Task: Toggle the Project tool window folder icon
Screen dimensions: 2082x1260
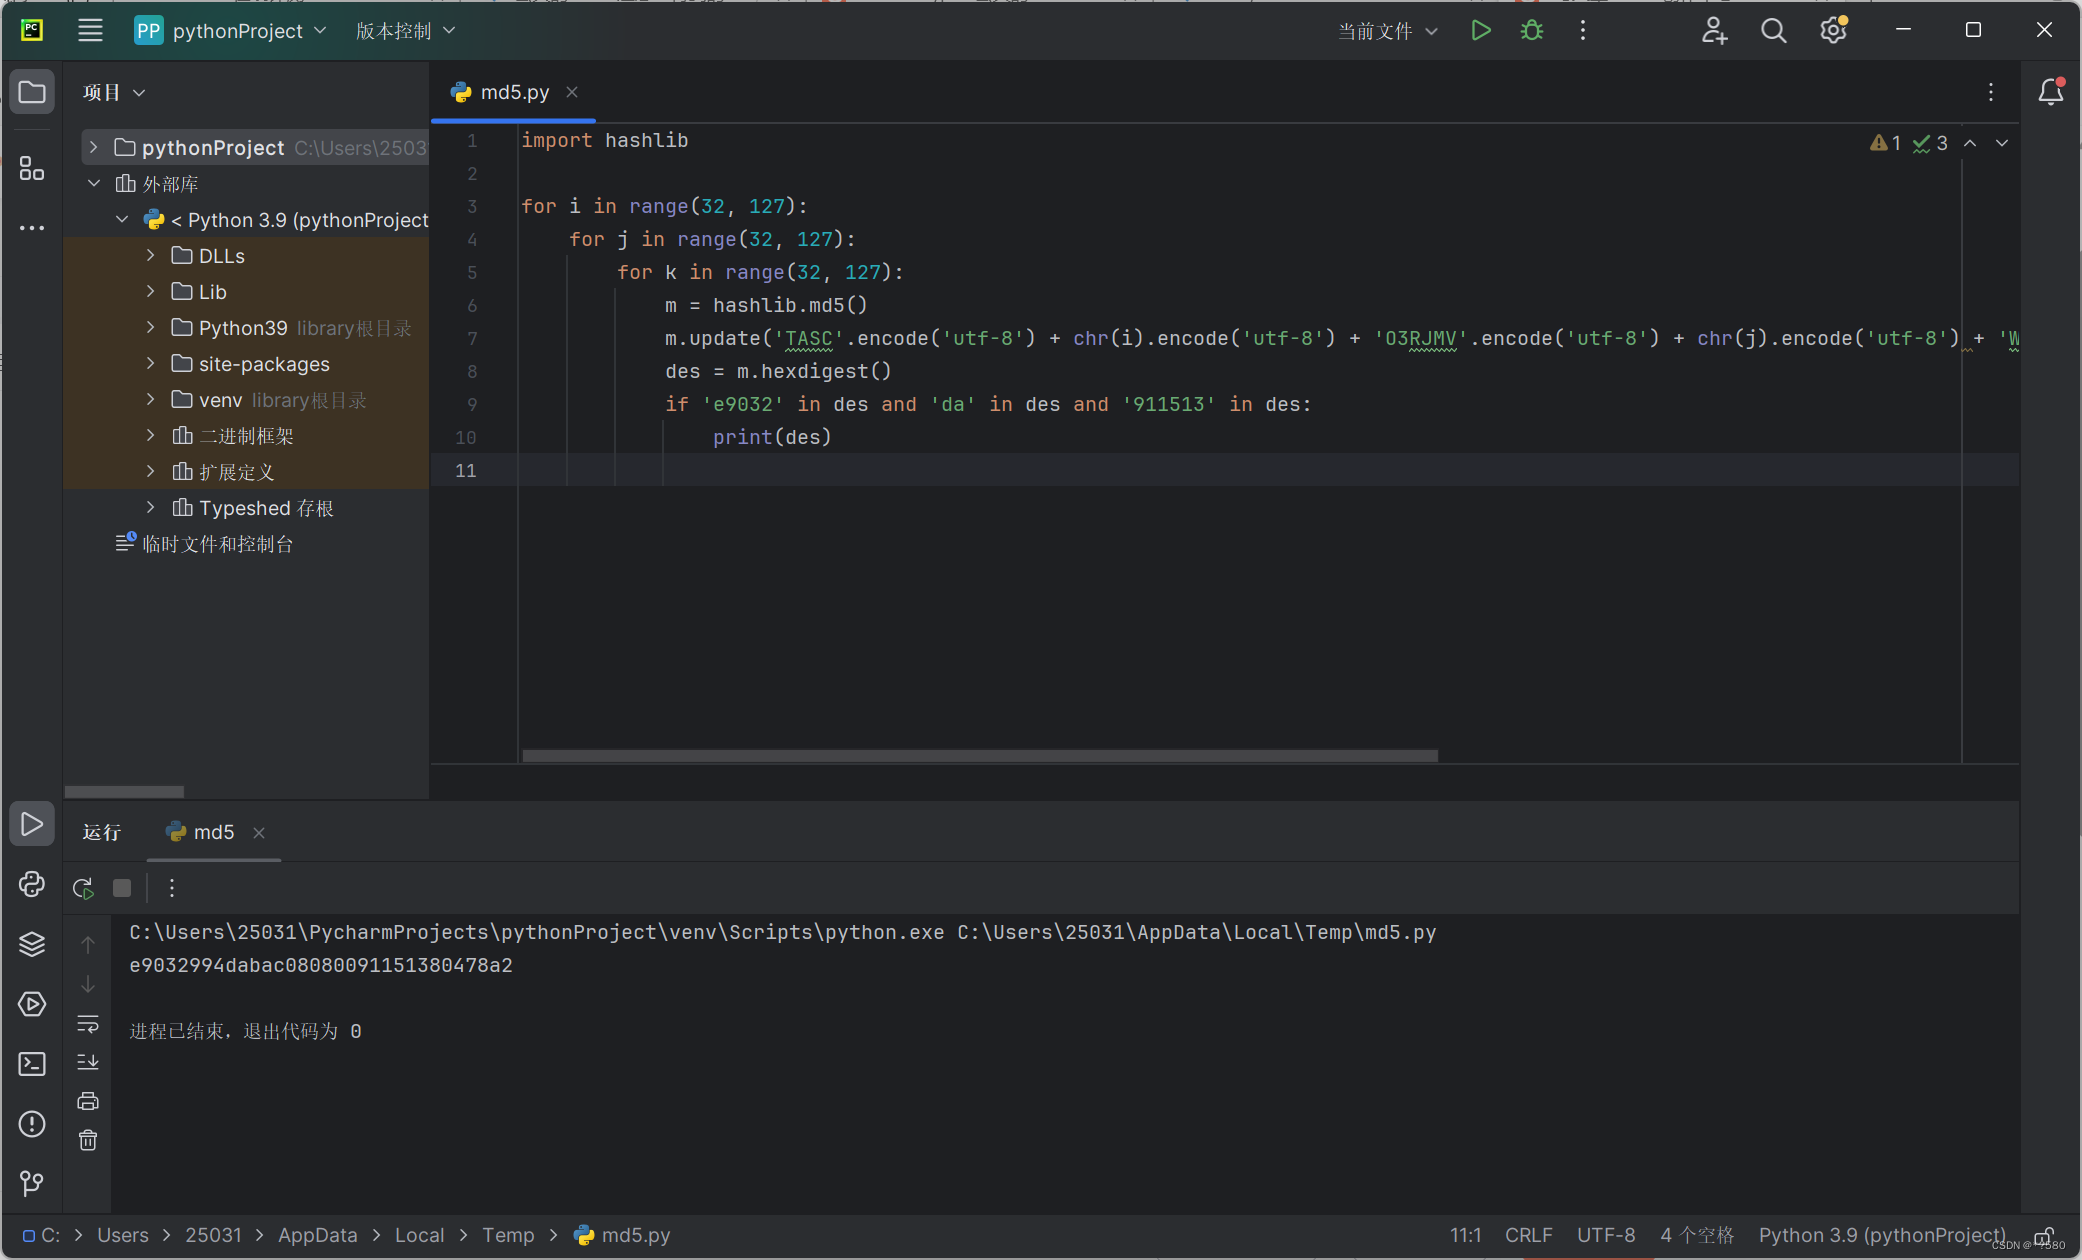Action: pos(32,92)
